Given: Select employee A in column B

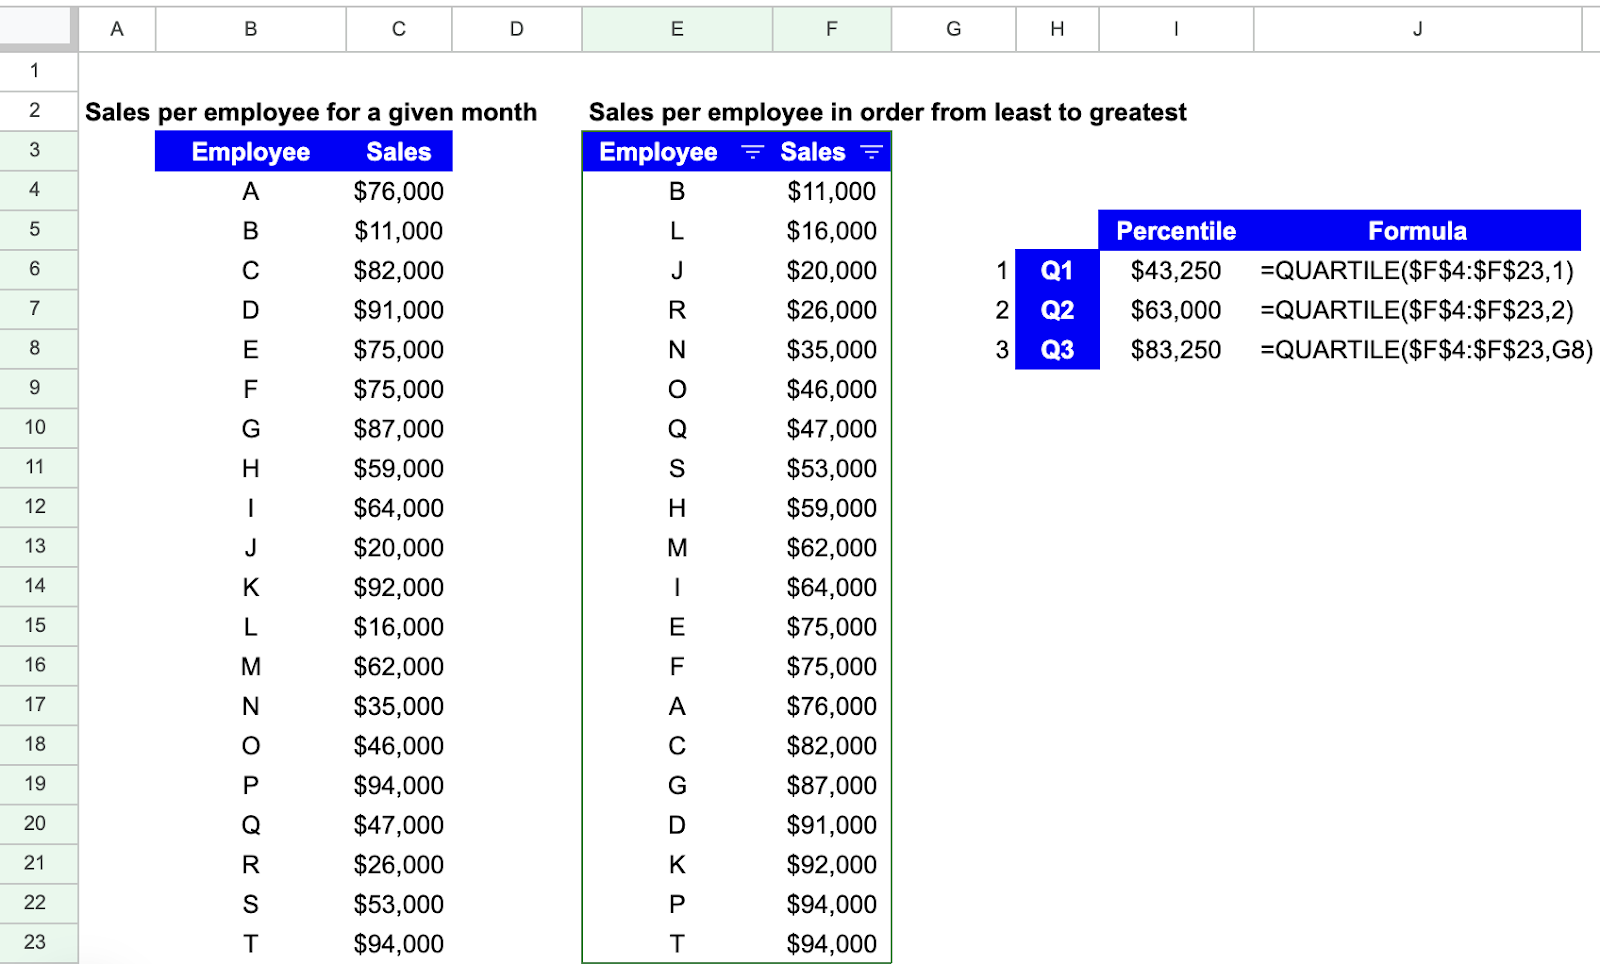Looking at the screenshot, I should pos(251,191).
